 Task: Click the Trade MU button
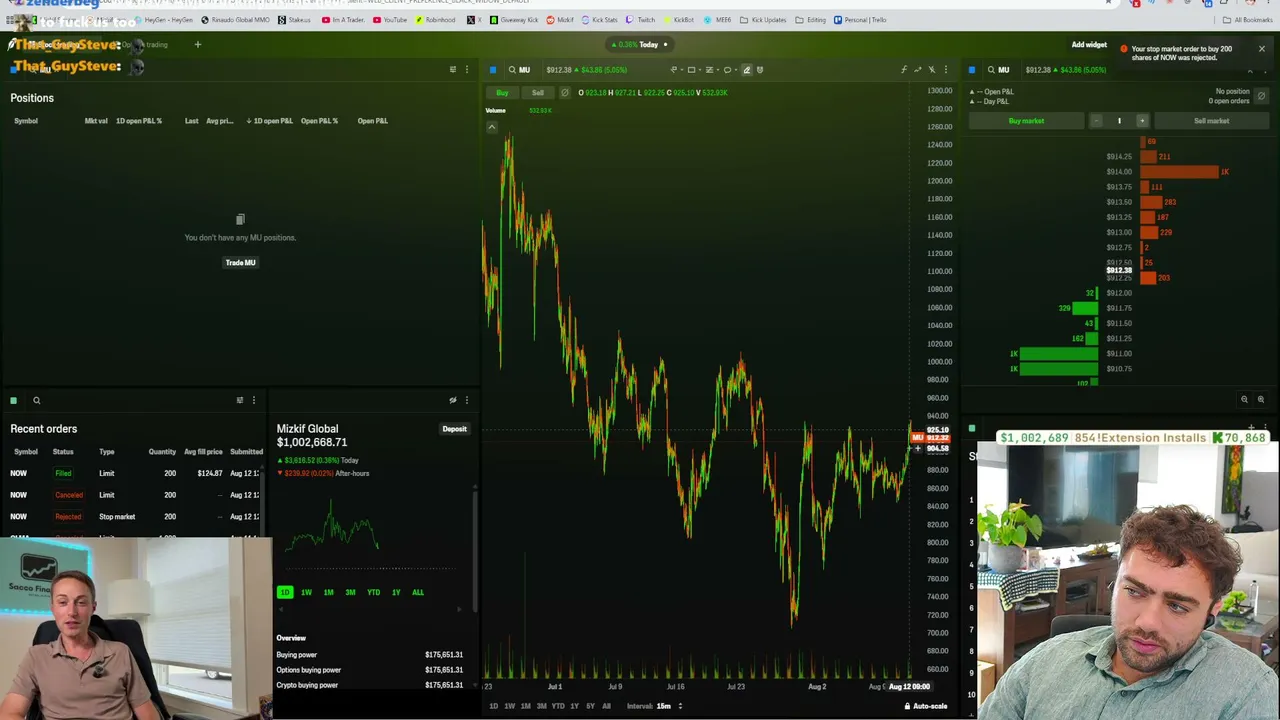(240, 263)
